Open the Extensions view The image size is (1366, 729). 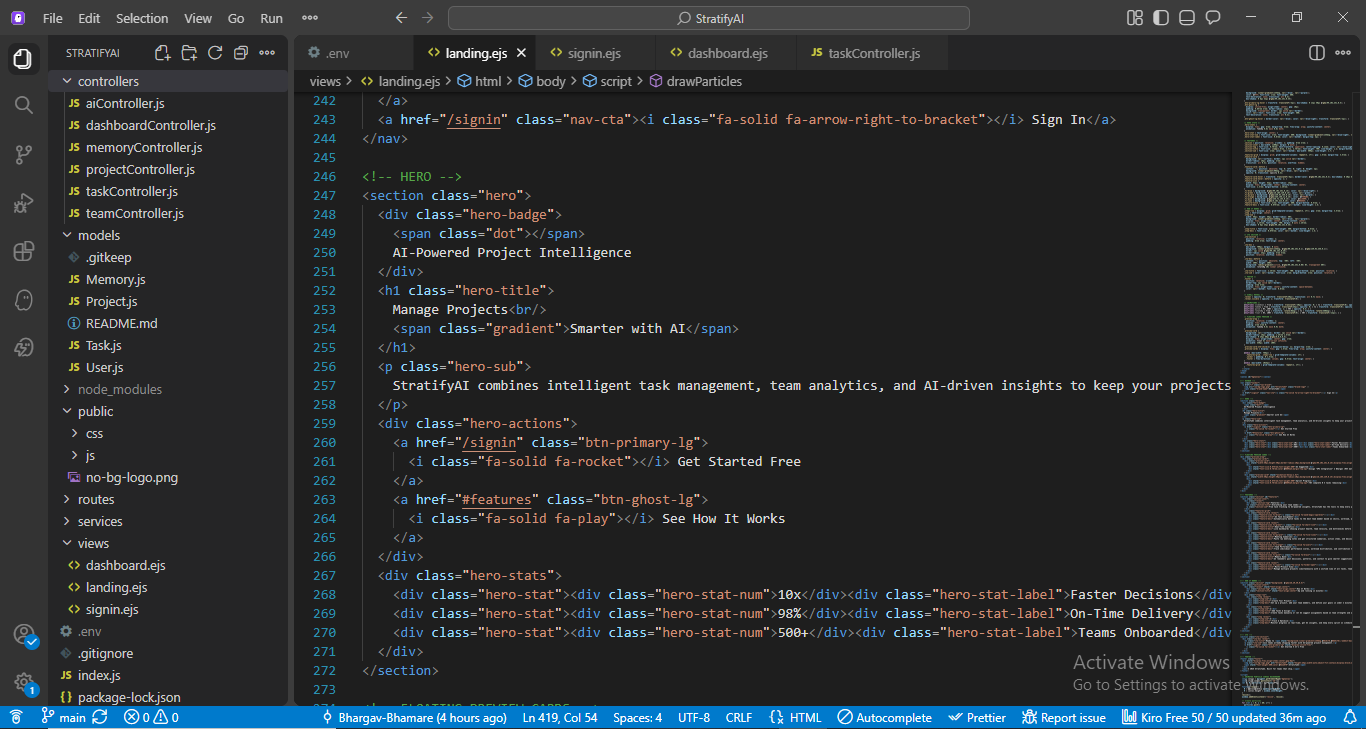point(22,251)
